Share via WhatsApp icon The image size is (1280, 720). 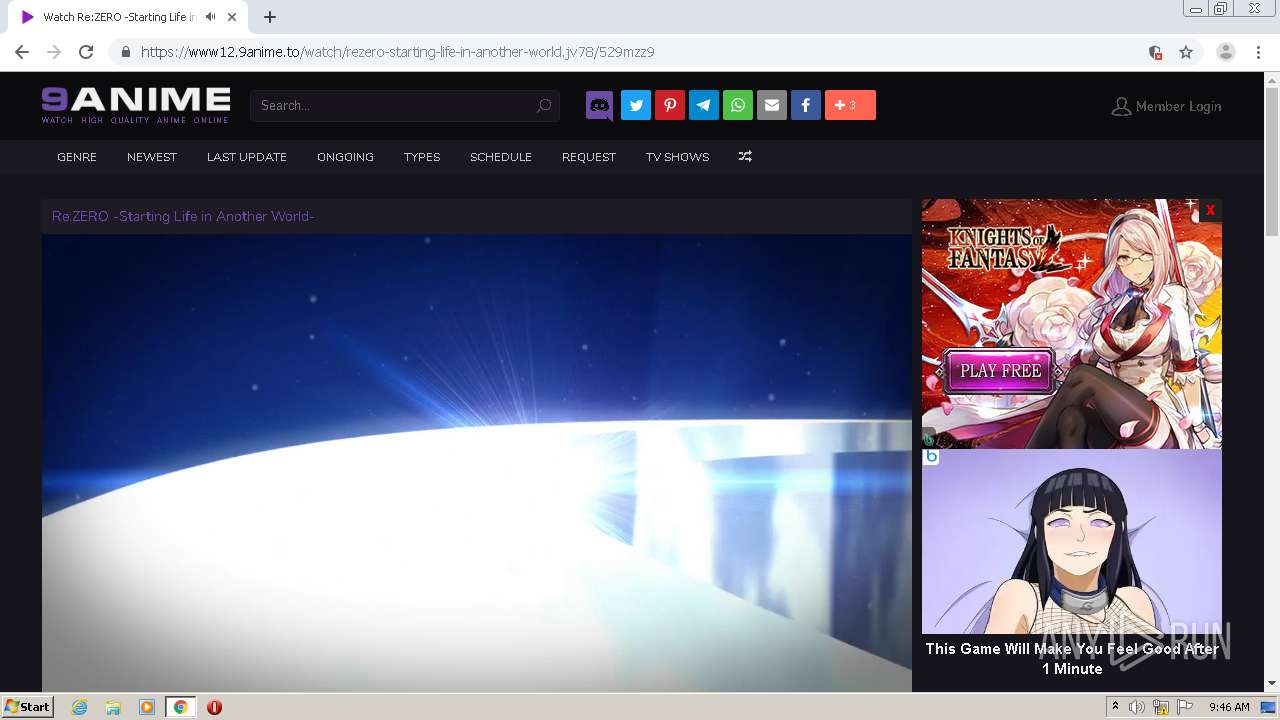tap(738, 105)
